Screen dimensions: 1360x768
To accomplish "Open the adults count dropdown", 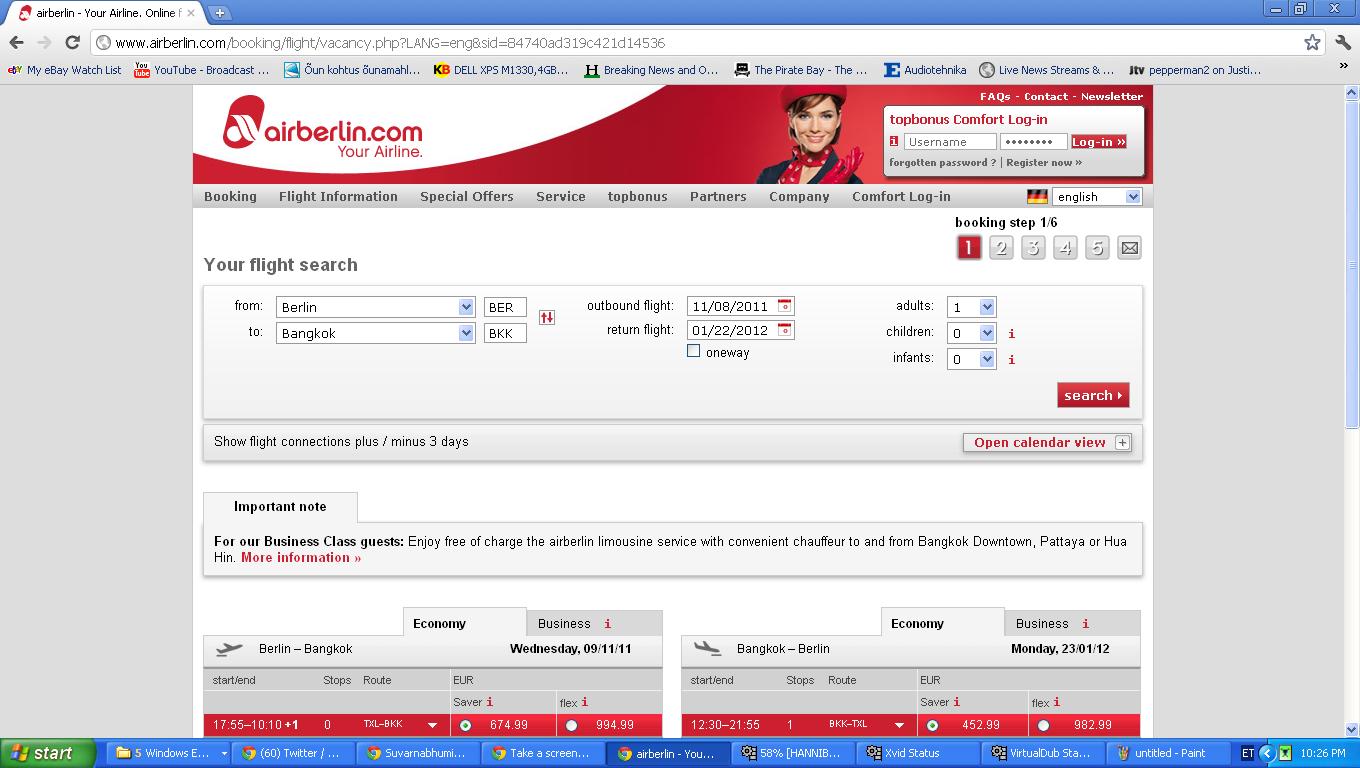I will [972, 307].
